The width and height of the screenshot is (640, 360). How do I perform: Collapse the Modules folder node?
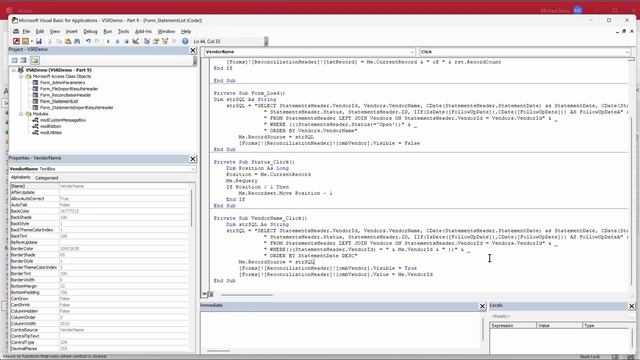(21, 114)
